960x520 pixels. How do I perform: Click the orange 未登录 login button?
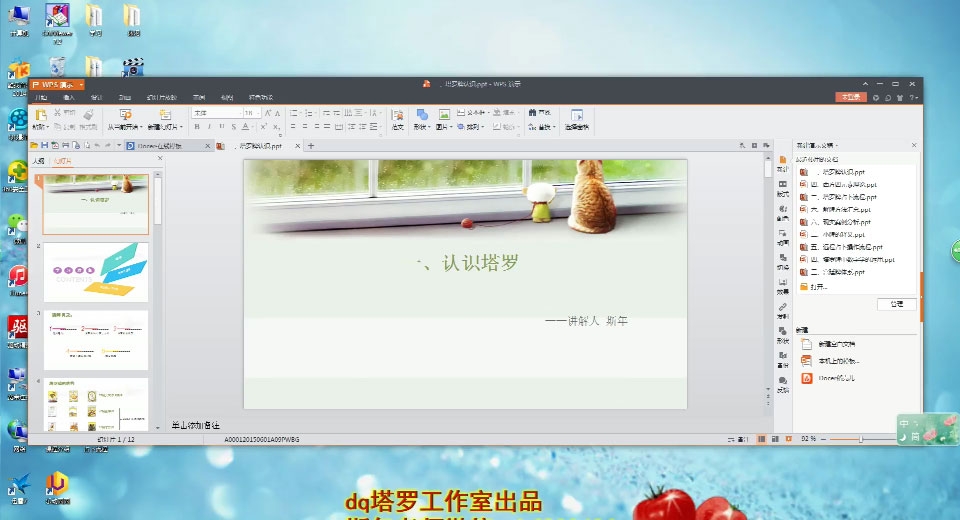tap(851, 97)
